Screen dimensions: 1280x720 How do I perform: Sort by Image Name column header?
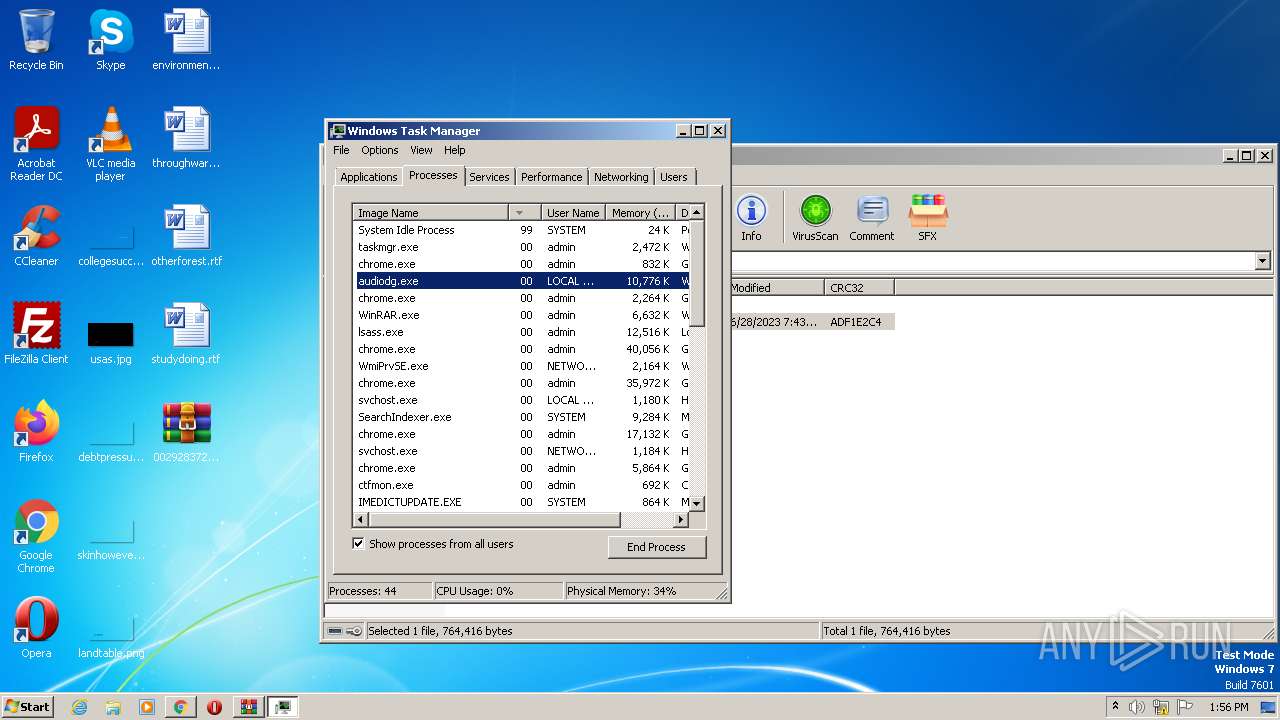(431, 213)
